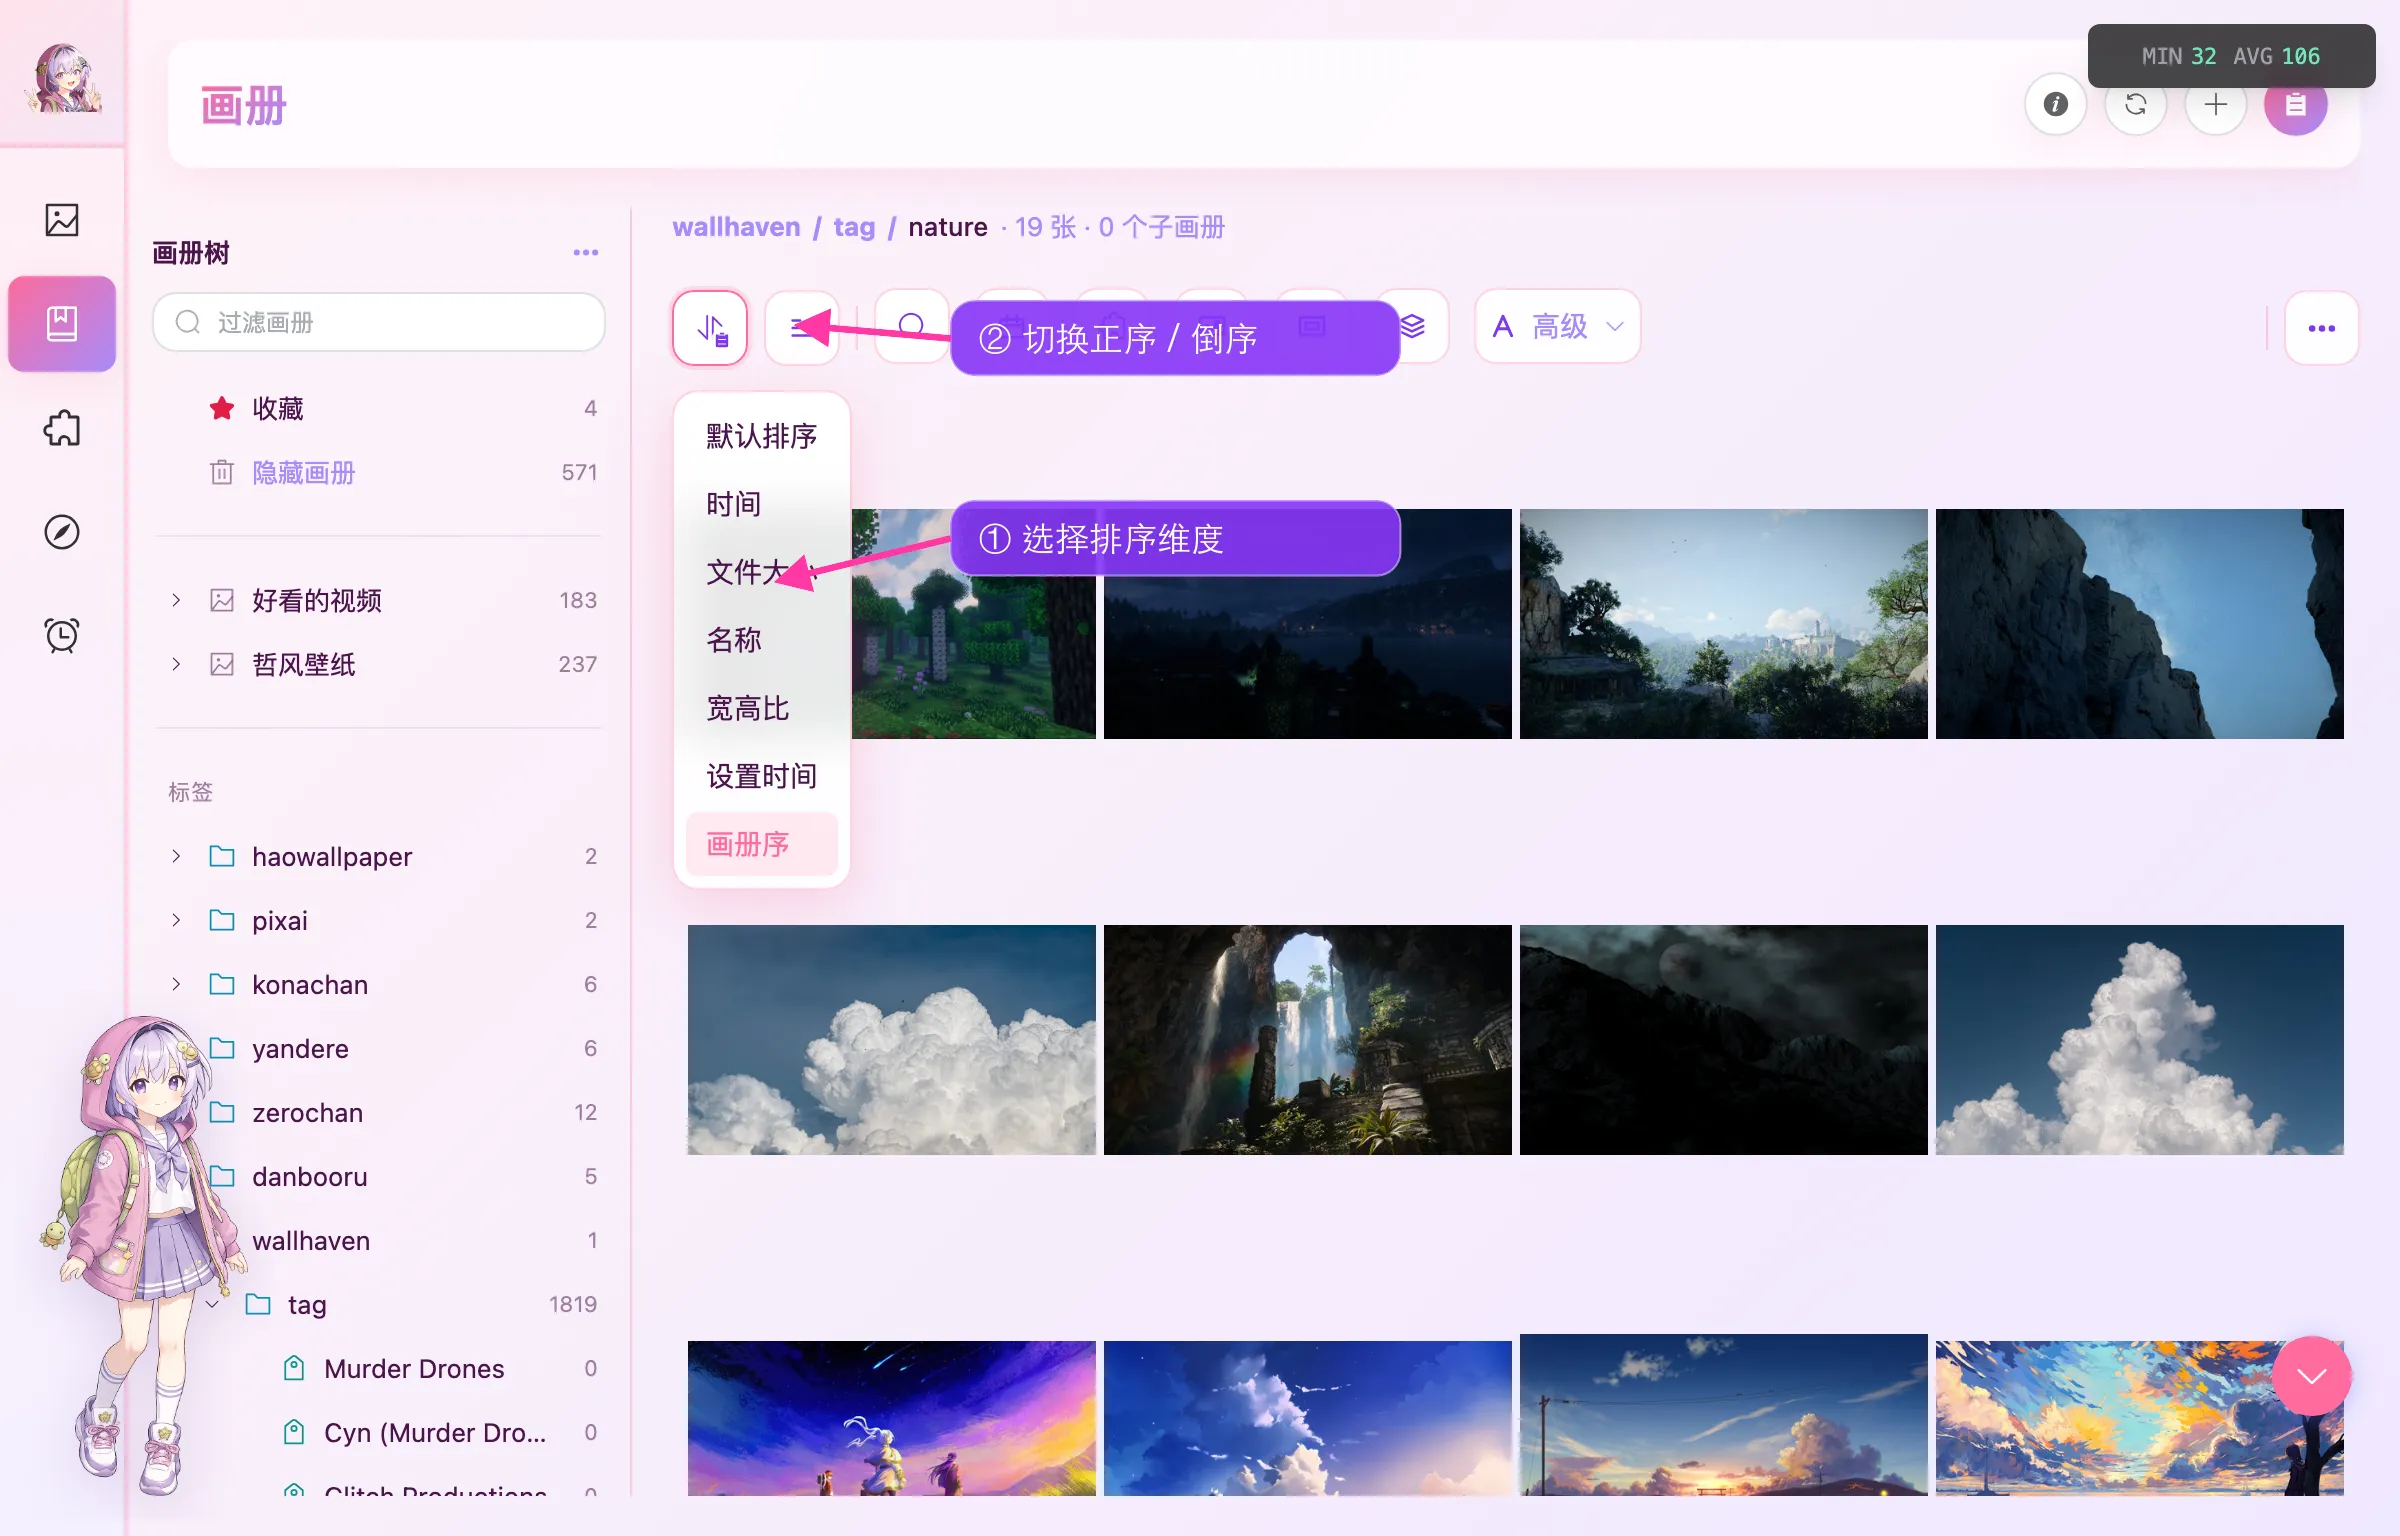The image size is (2400, 1536).
Task: Expand the pixai folder
Action: (x=176, y=920)
